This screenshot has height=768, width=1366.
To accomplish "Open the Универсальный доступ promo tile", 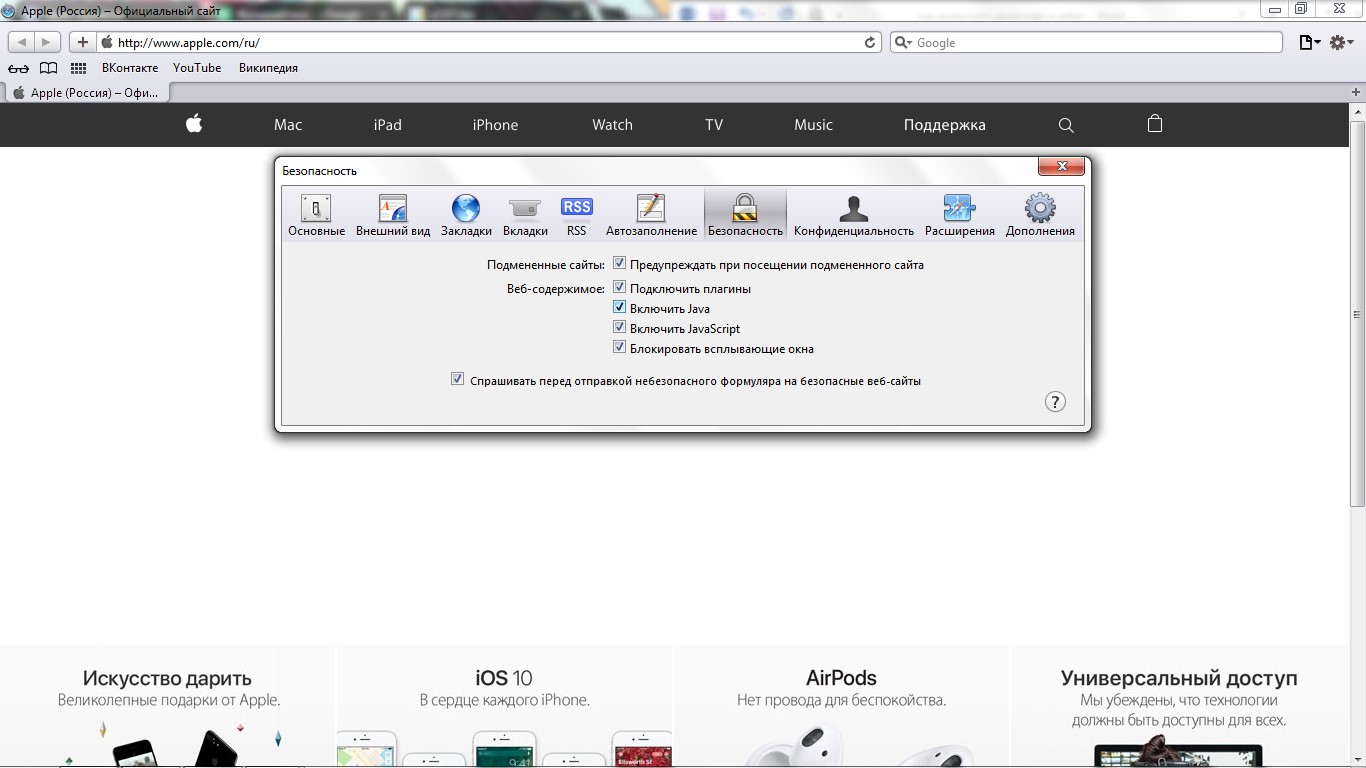I will coord(1179,706).
